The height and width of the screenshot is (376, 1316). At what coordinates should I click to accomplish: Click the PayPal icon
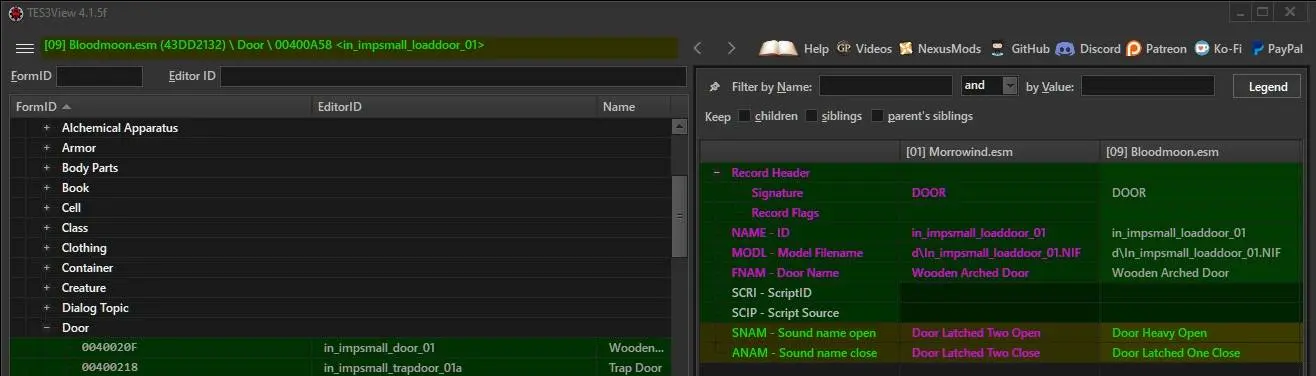click(x=1257, y=48)
